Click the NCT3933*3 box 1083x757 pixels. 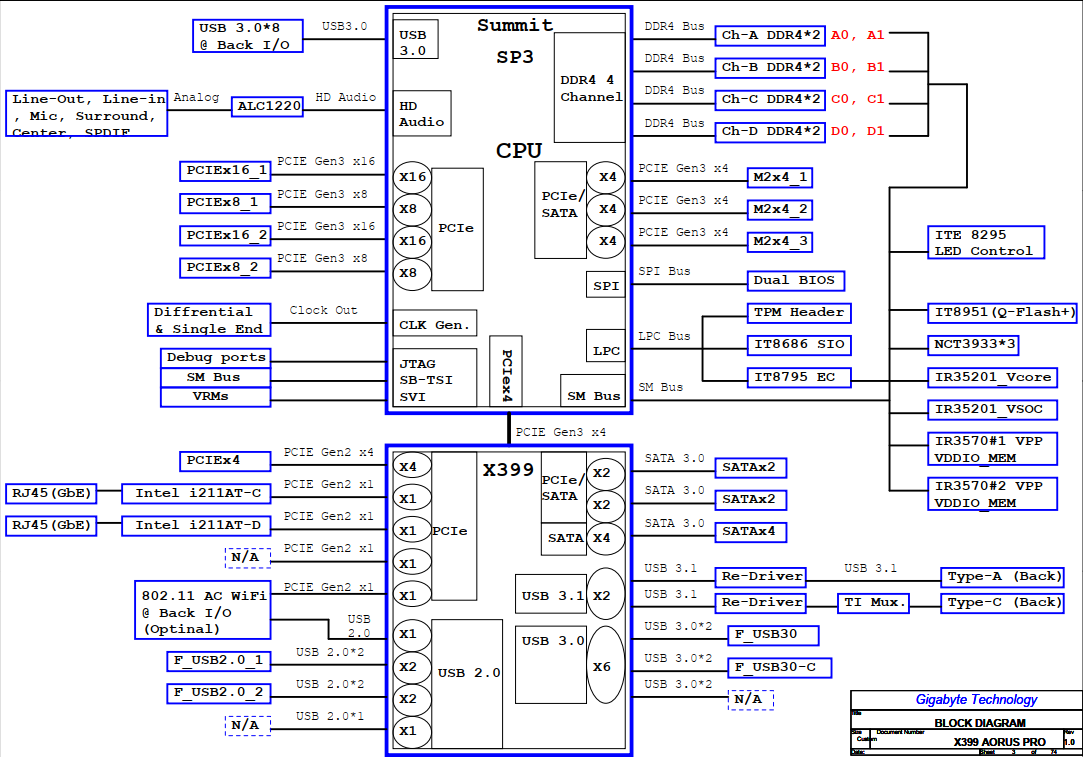[x=972, y=345]
